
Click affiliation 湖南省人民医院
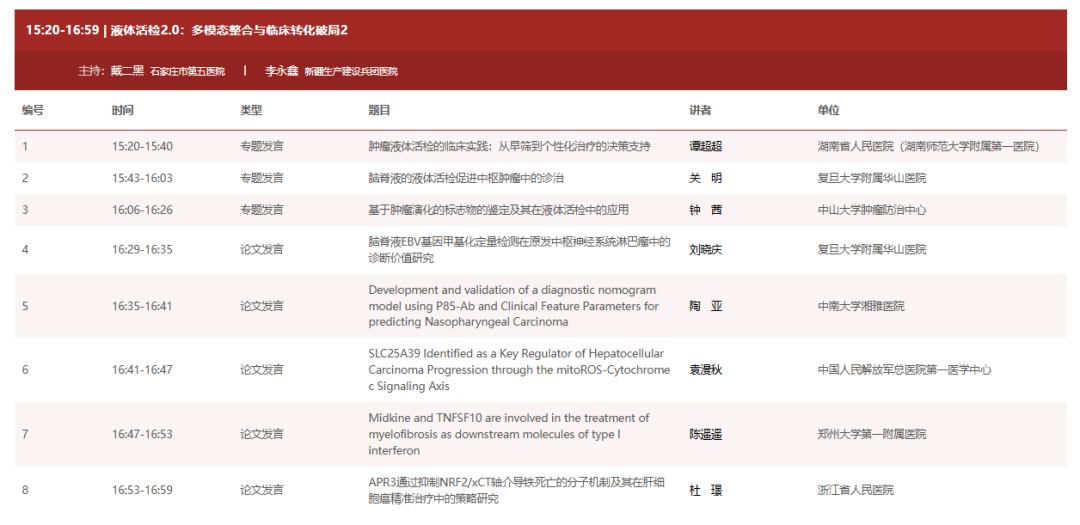(x=928, y=147)
